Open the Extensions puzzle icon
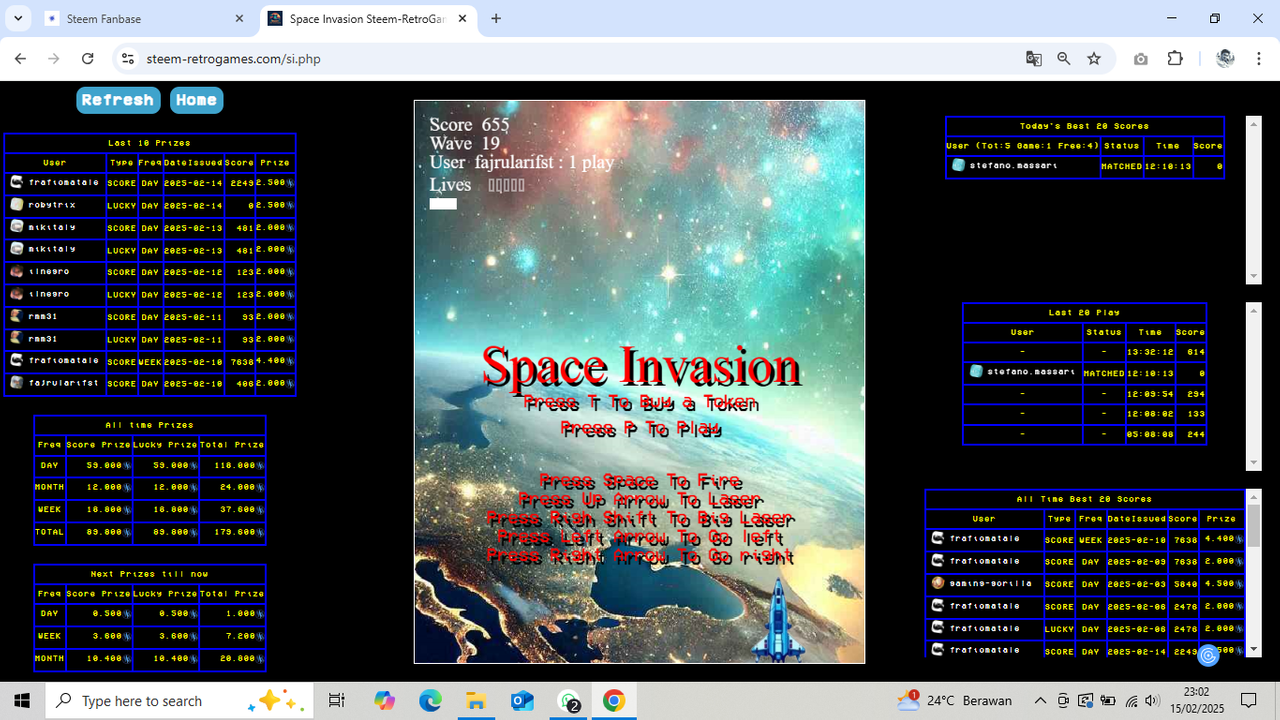The image size is (1280, 720). tap(1175, 59)
